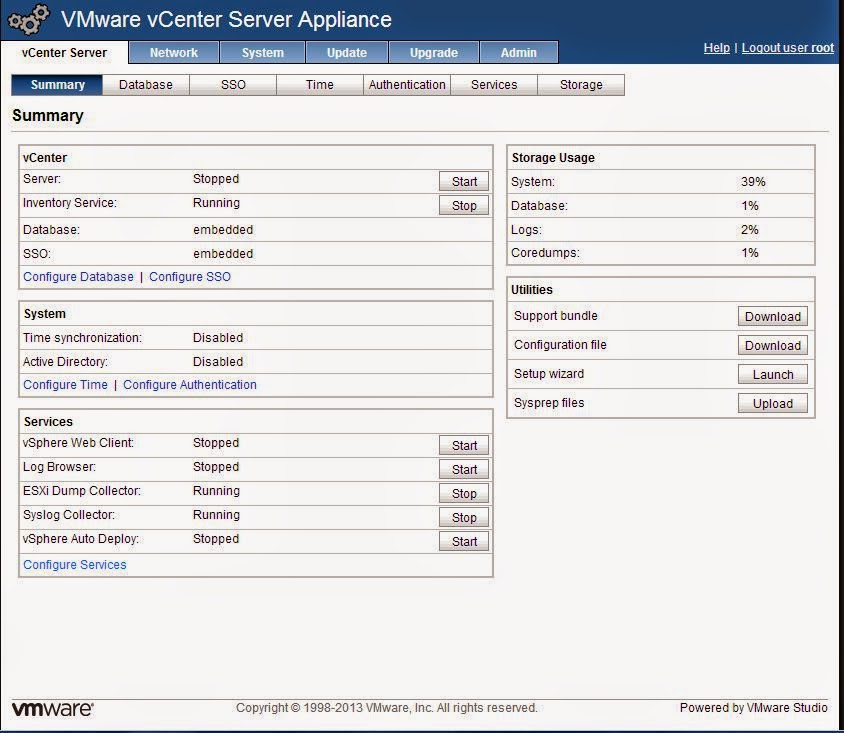Click the 'Stopped' status of Log Browser
This screenshot has height=733, width=844.
tap(216, 467)
